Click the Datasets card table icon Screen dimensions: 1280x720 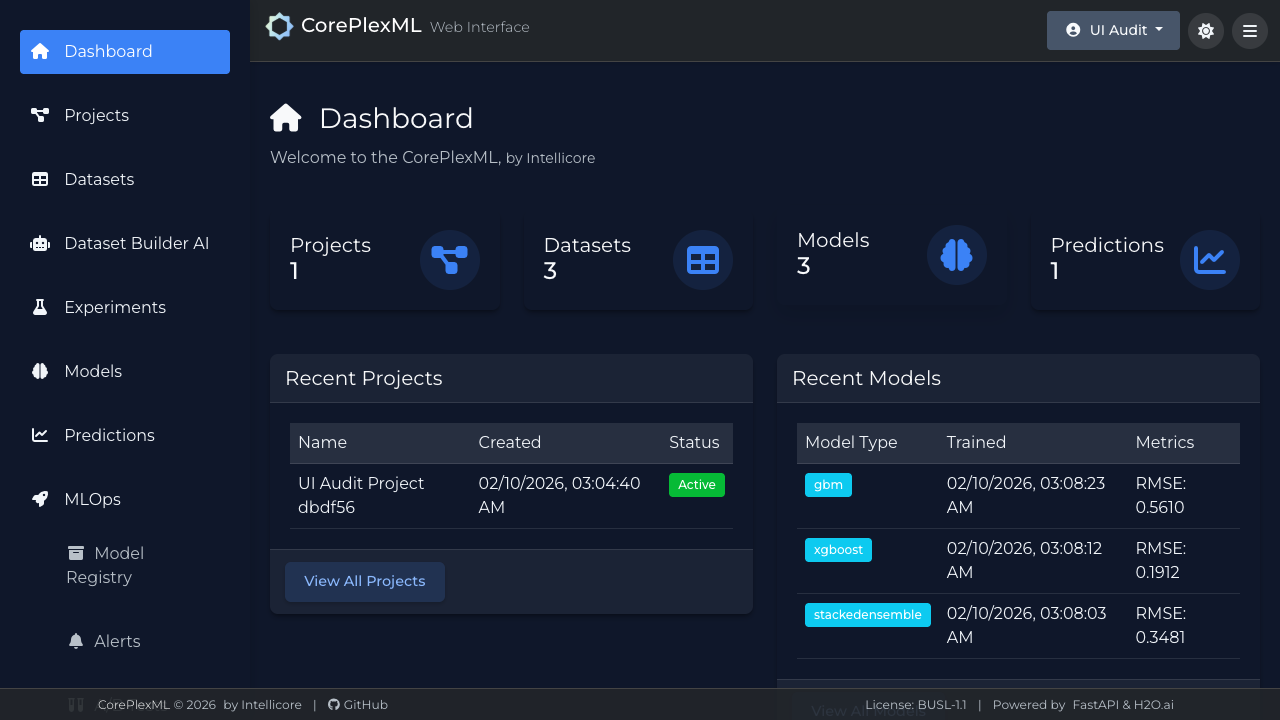pyautogui.click(x=702, y=260)
